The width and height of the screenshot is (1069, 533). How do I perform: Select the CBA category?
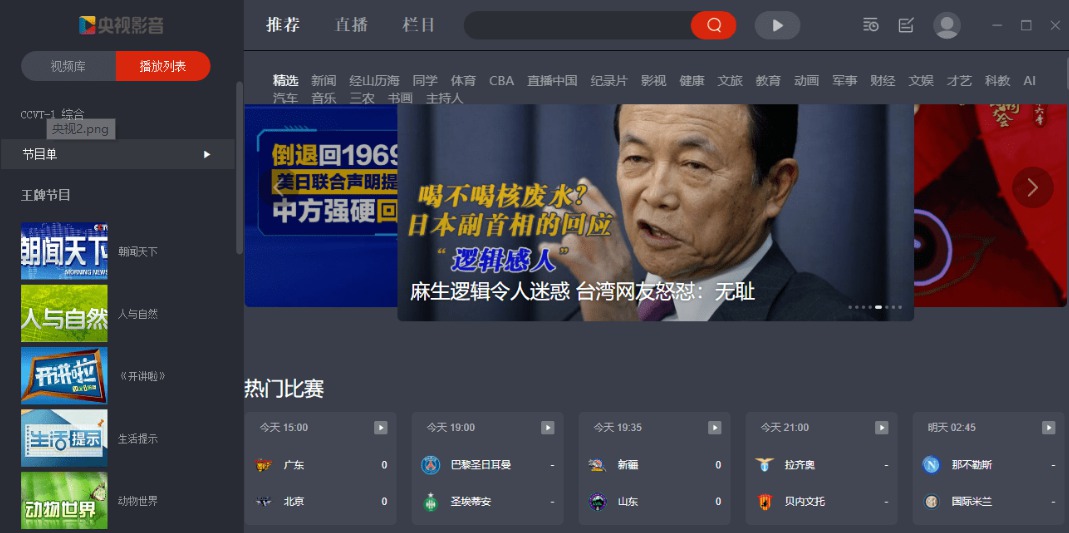[501, 80]
